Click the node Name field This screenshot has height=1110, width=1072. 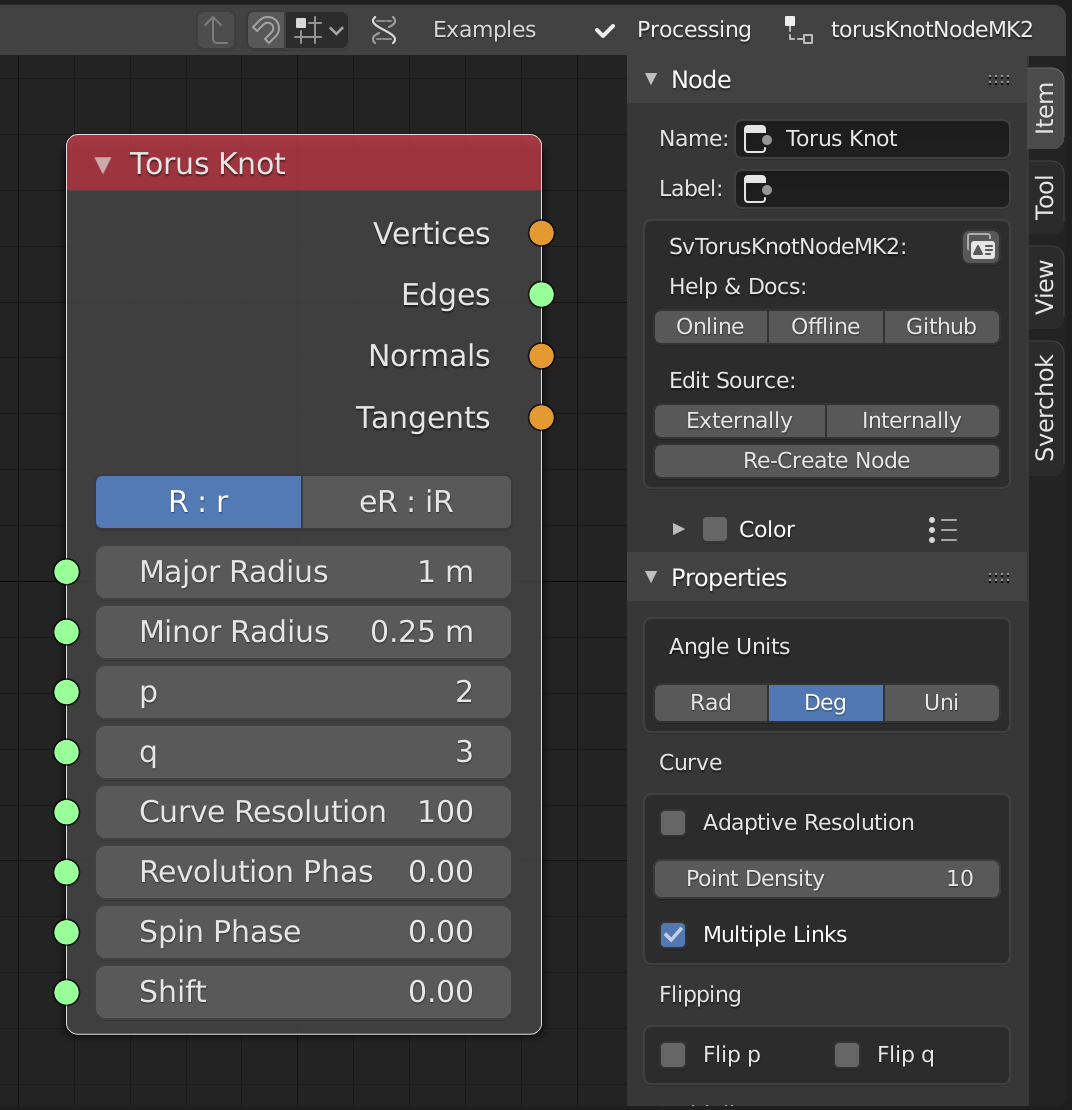[872, 139]
